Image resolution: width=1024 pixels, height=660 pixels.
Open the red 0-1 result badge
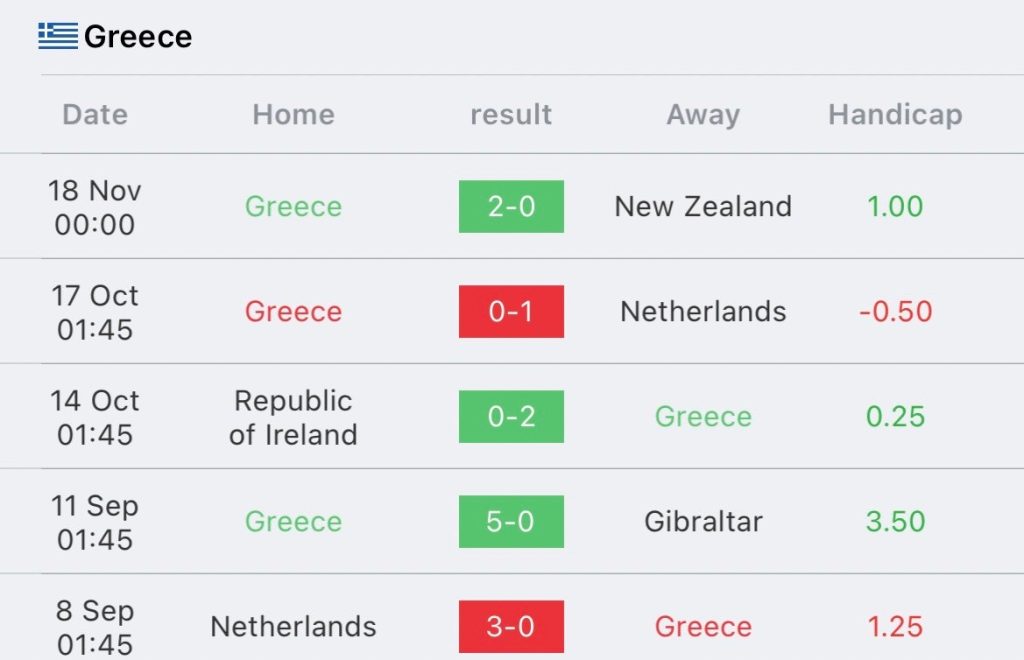click(x=511, y=311)
